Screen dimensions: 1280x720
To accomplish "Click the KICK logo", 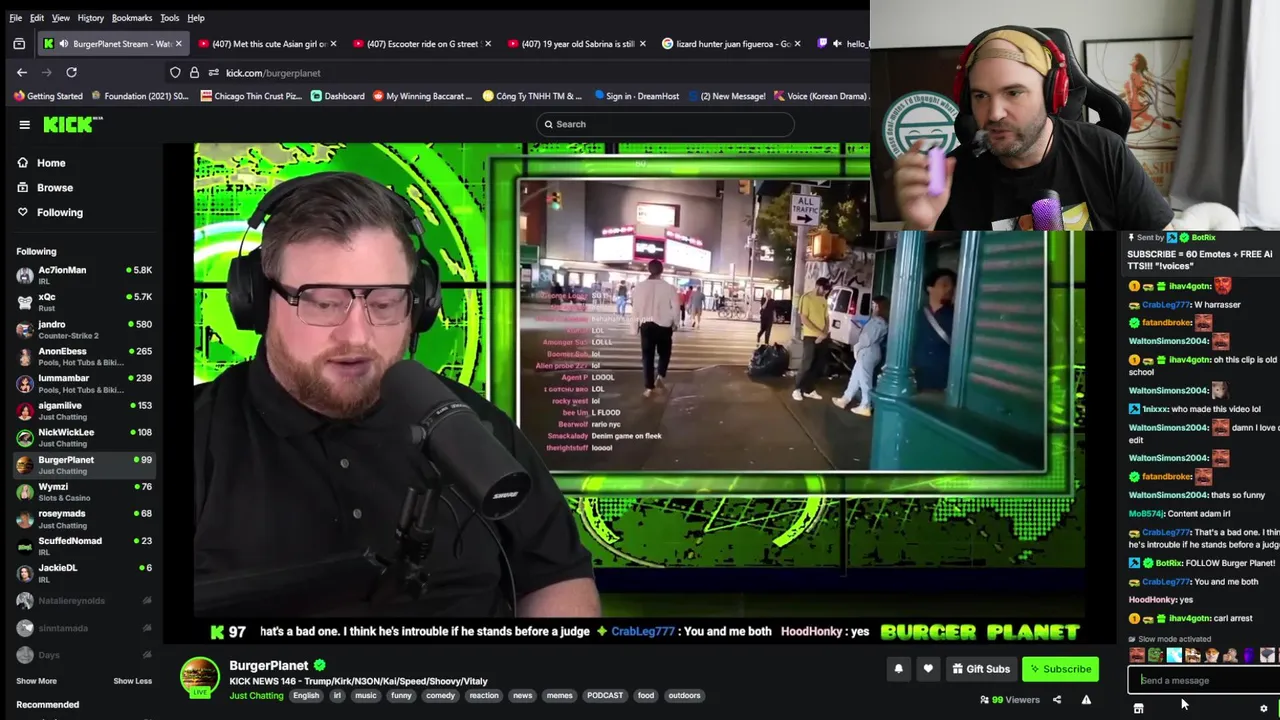I will point(72,124).
